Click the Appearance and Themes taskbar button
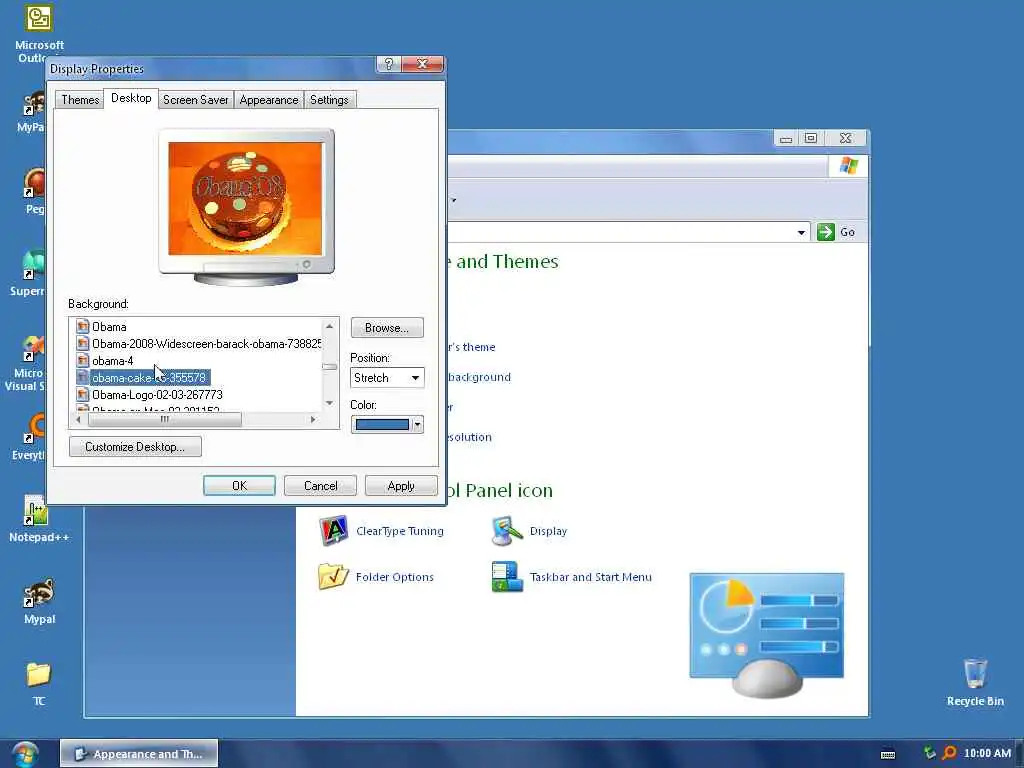Screen dimensions: 1024x768 coord(139,754)
